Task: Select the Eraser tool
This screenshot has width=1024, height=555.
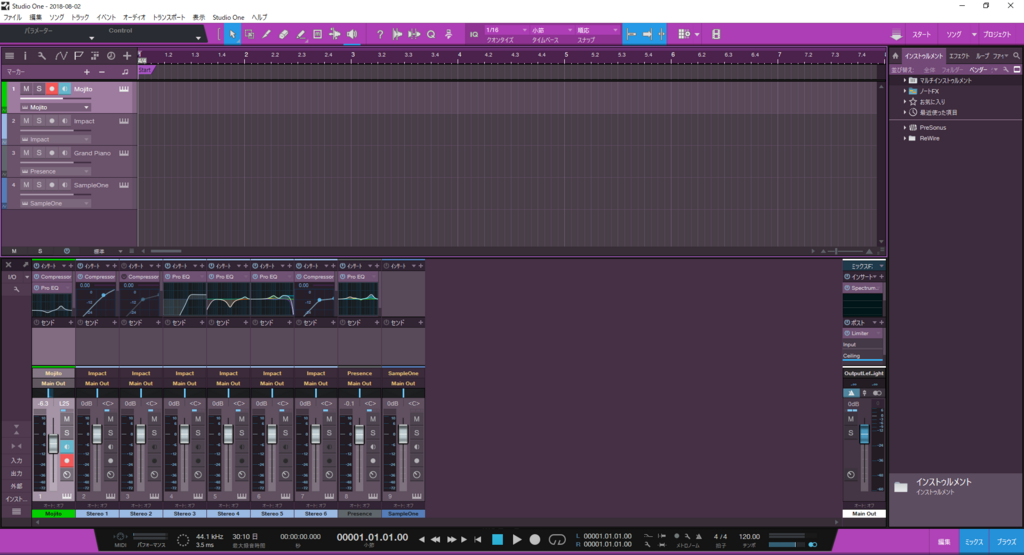Action: [283, 34]
